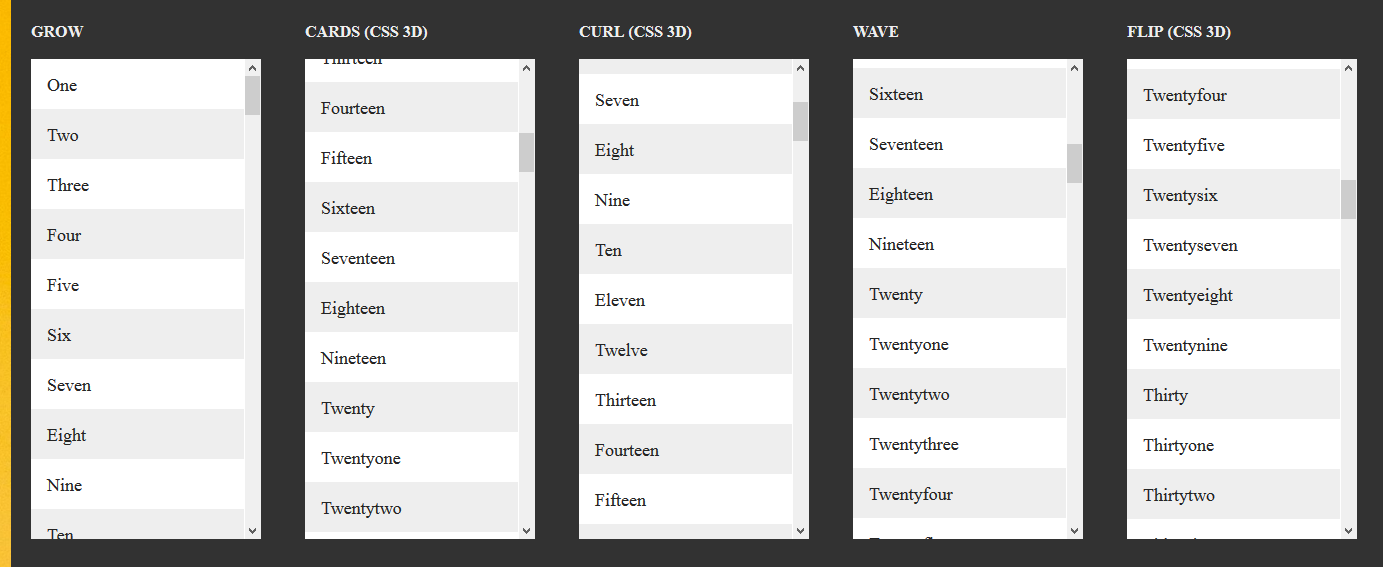
Task: Click the down scroll arrow in CARDS list
Action: (526, 530)
